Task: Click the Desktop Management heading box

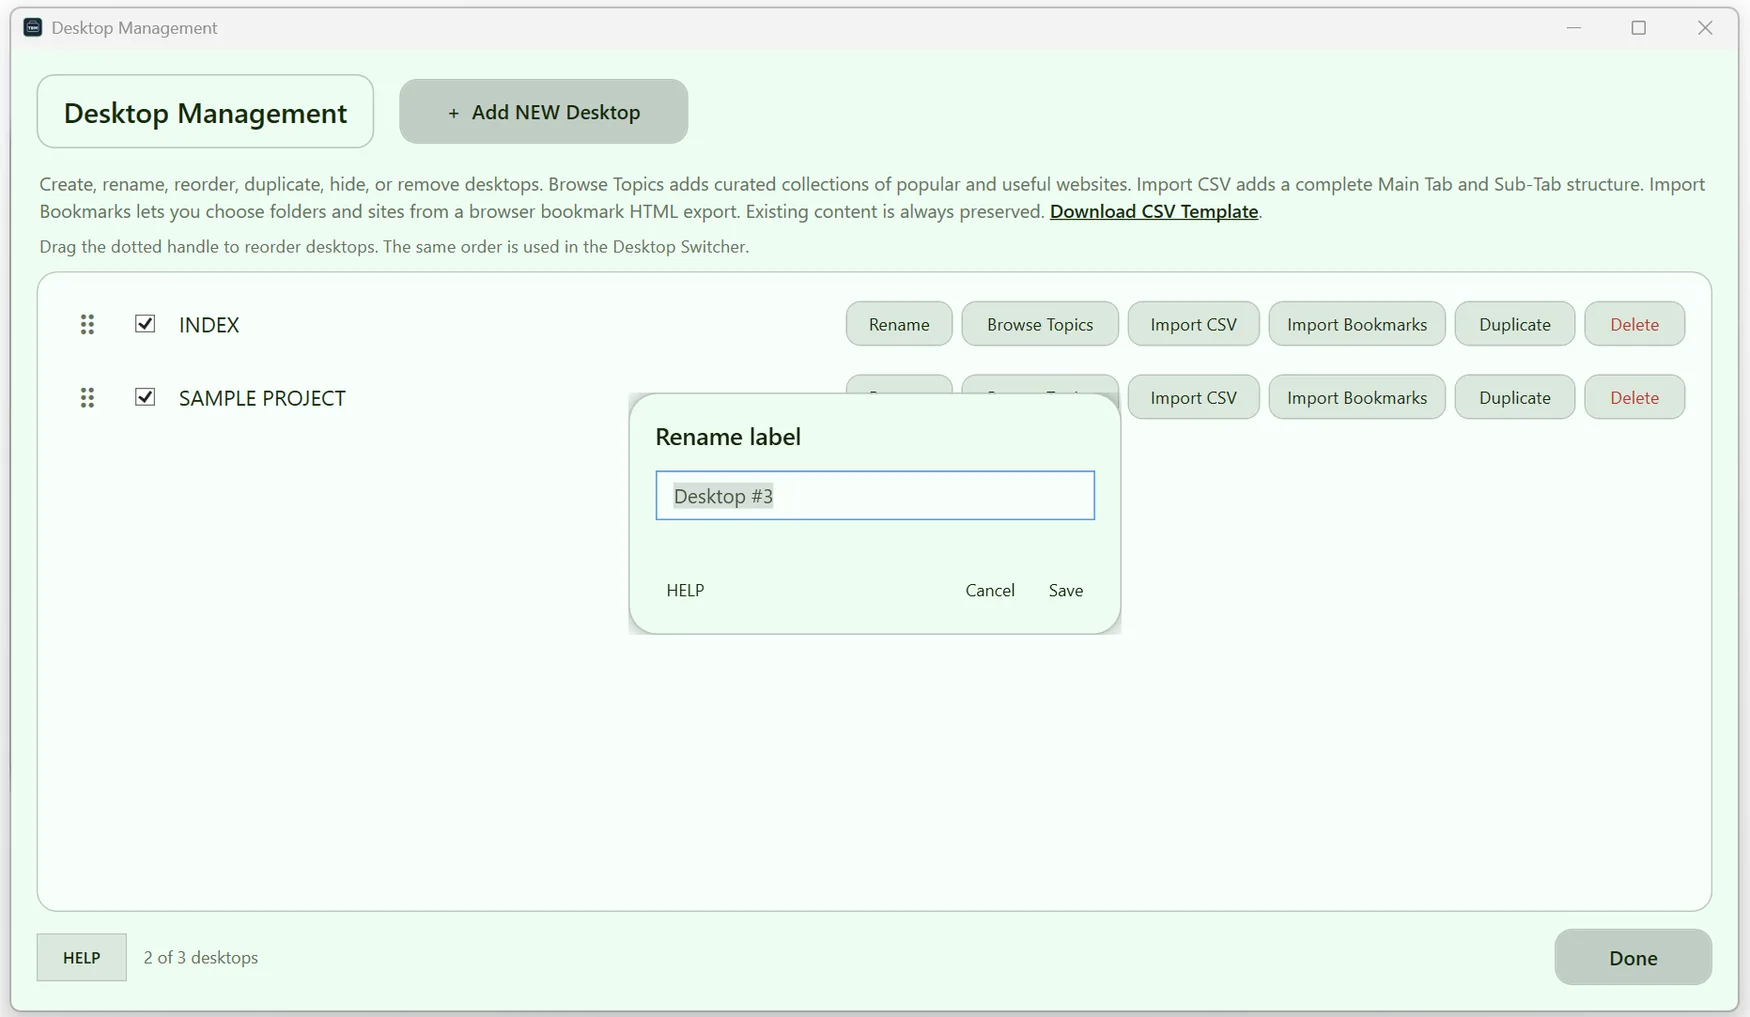Action: (x=205, y=111)
